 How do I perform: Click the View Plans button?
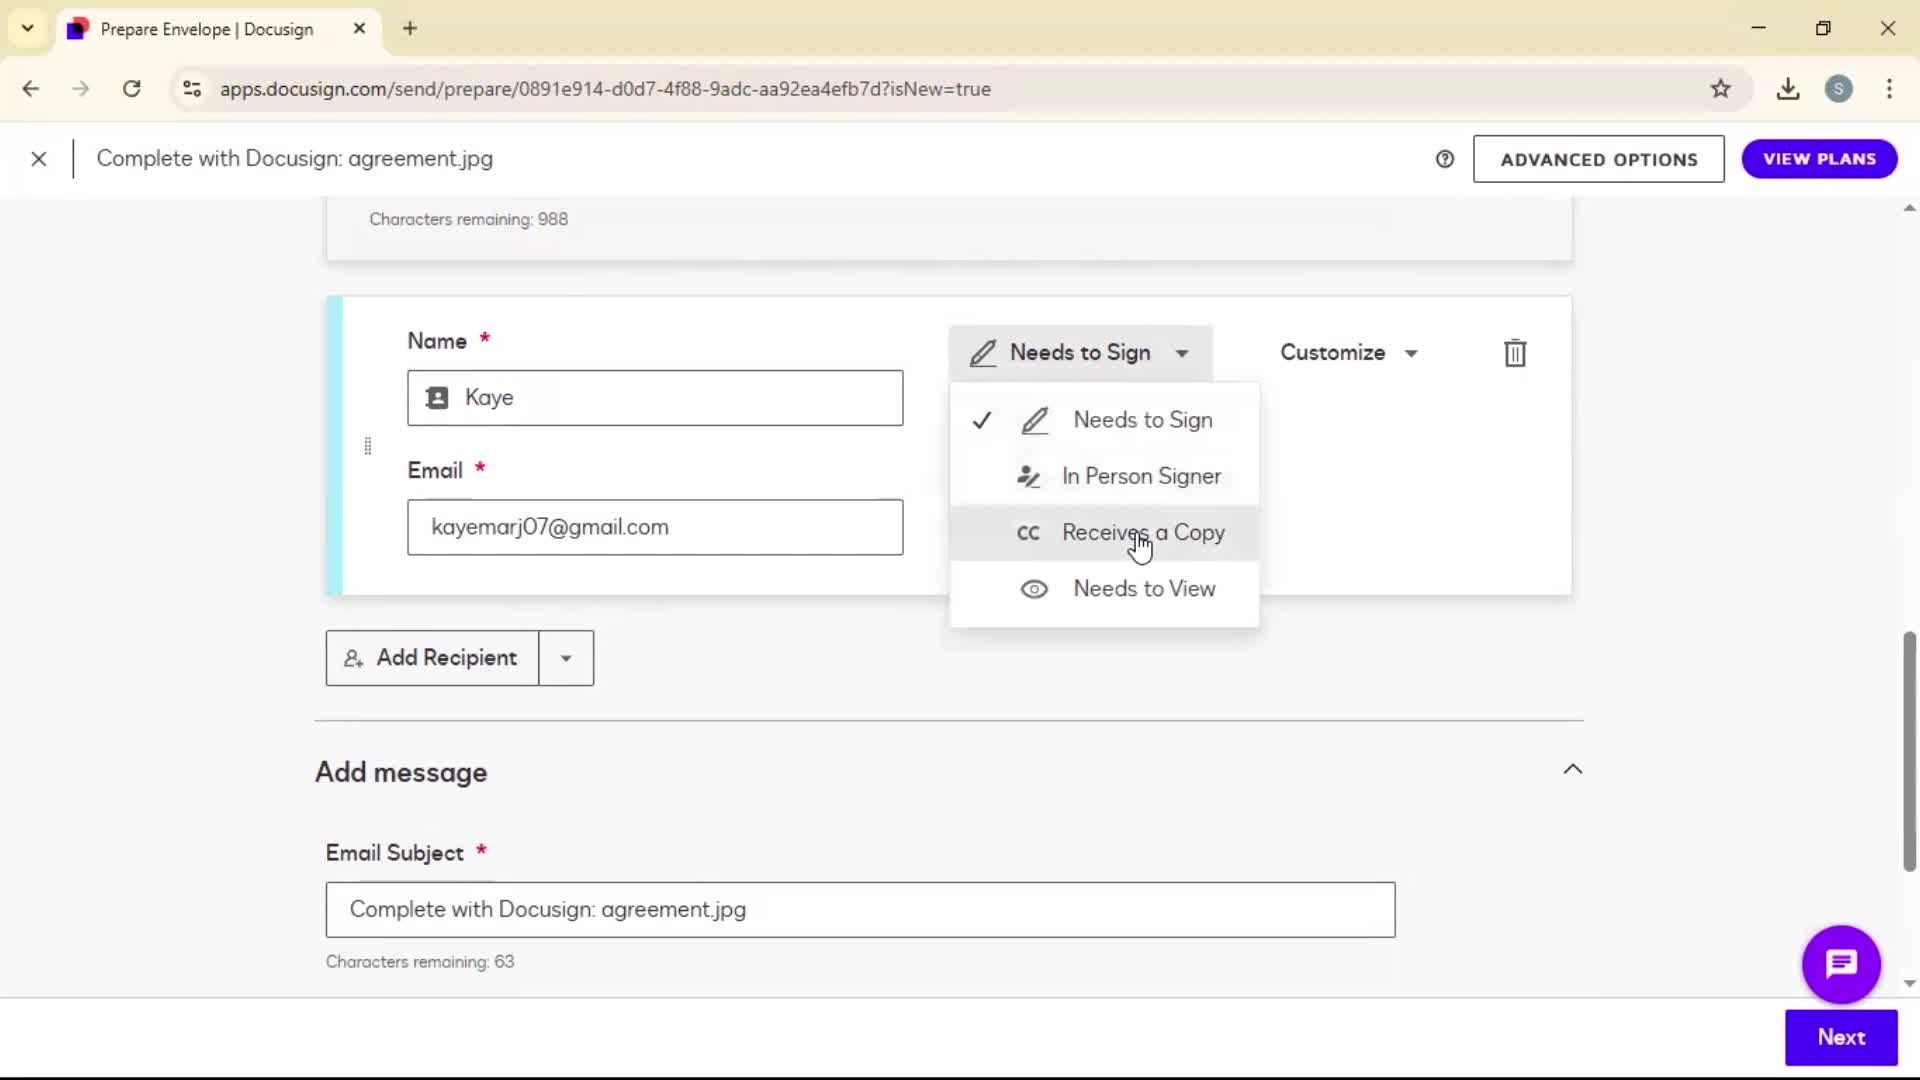(1819, 159)
